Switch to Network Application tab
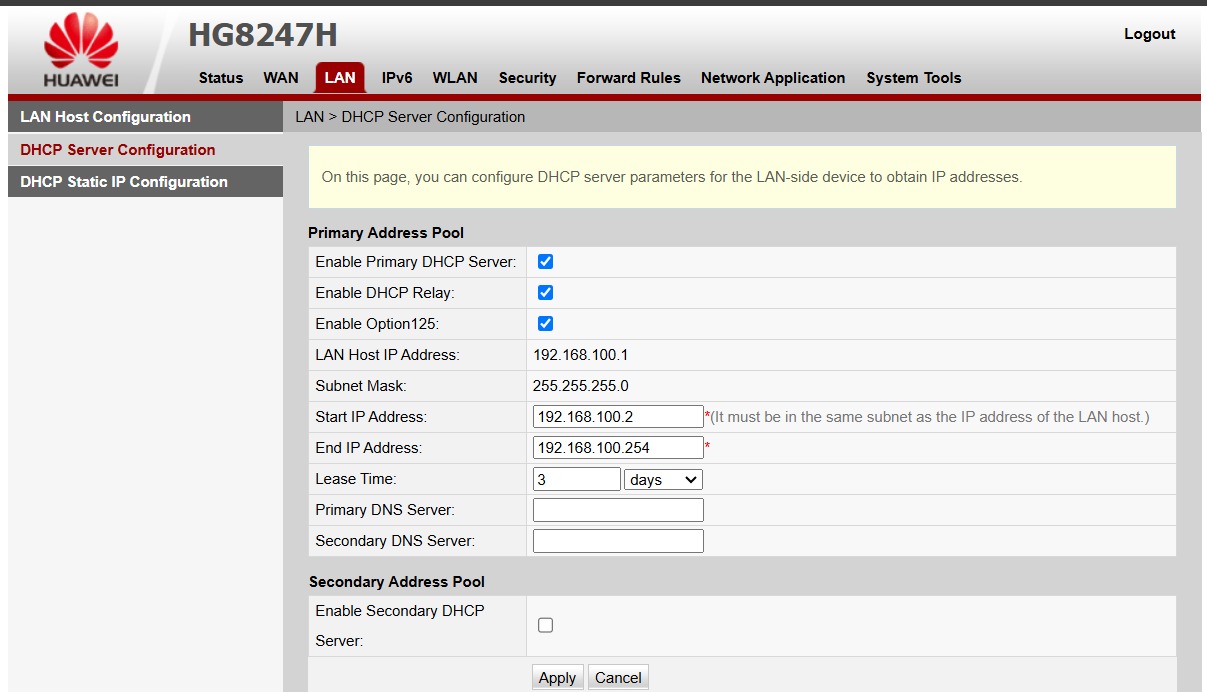Viewport: 1207px width, 692px height. click(x=773, y=78)
